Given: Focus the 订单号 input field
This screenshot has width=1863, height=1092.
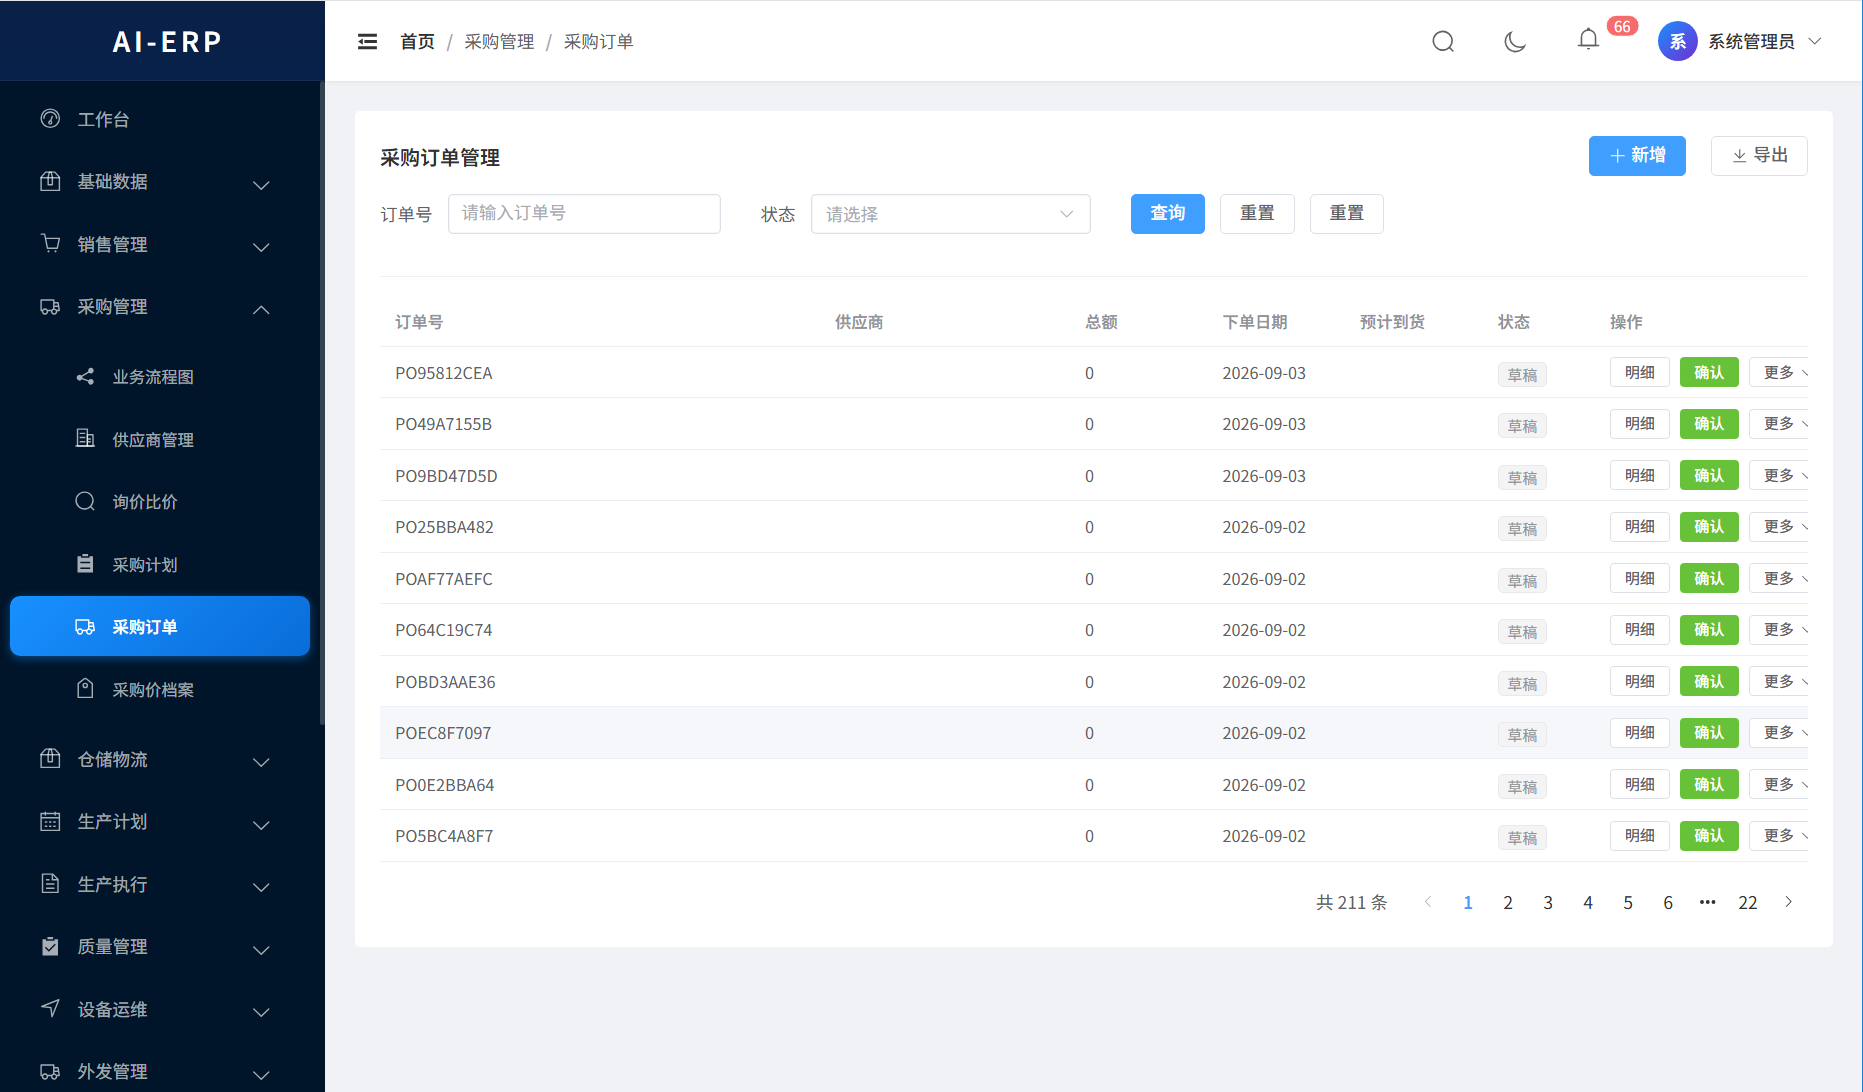Looking at the screenshot, I should pos(584,214).
